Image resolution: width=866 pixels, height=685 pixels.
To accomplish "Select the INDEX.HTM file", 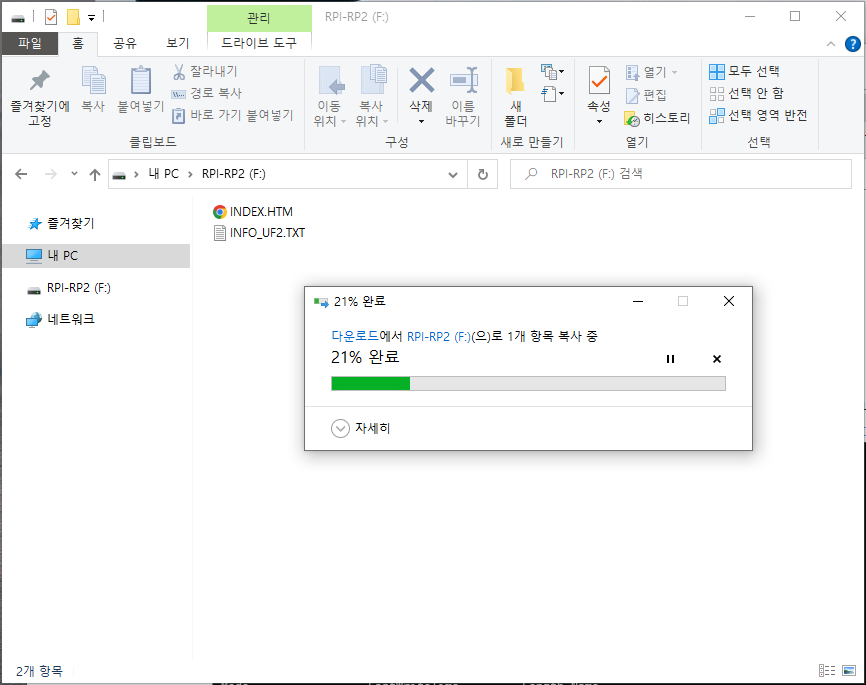I will [253, 212].
